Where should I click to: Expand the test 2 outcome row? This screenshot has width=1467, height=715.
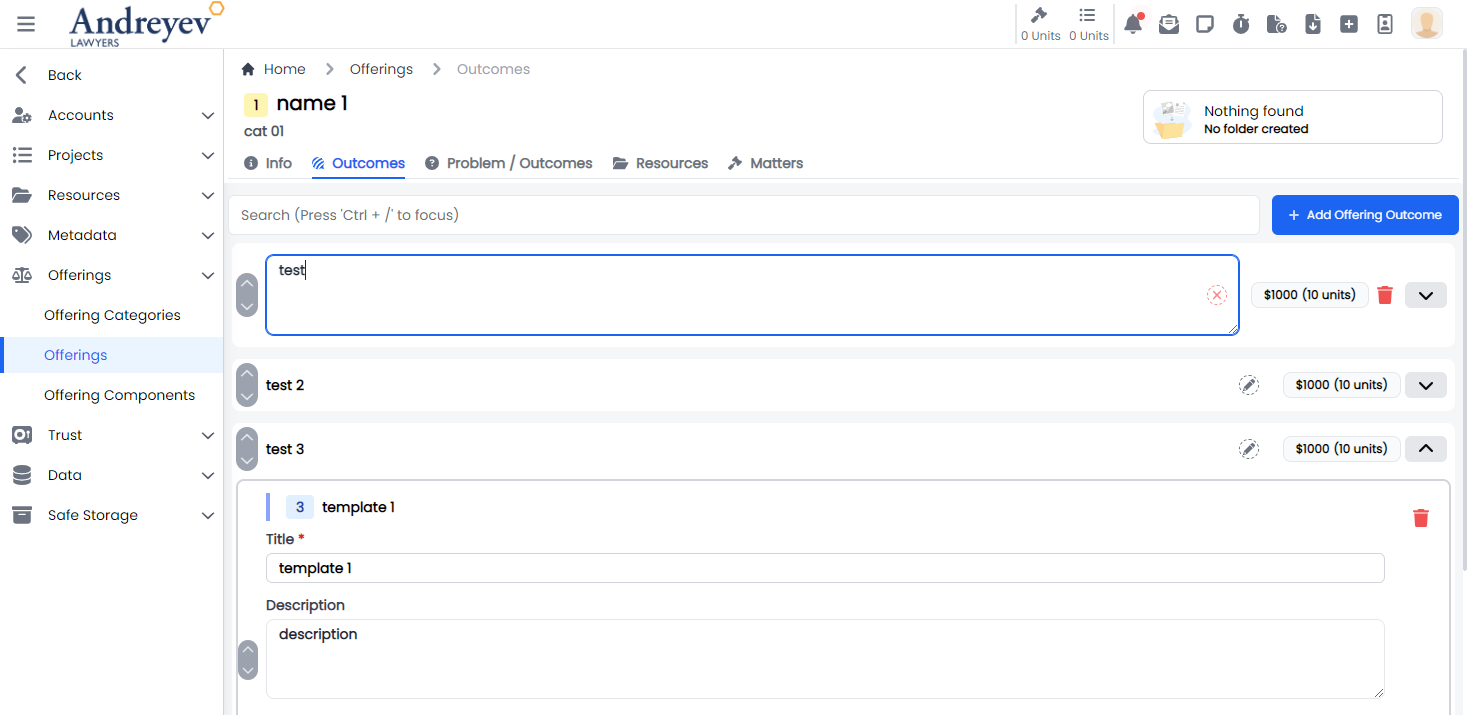tap(1425, 385)
